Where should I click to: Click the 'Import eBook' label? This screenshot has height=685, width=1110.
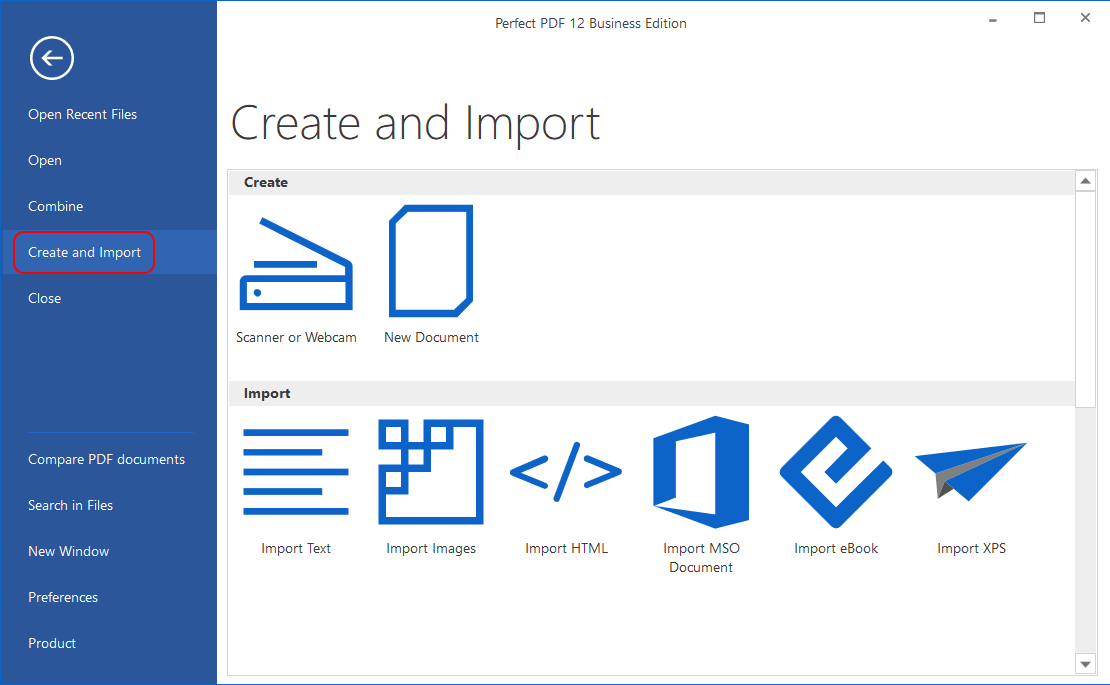(836, 548)
